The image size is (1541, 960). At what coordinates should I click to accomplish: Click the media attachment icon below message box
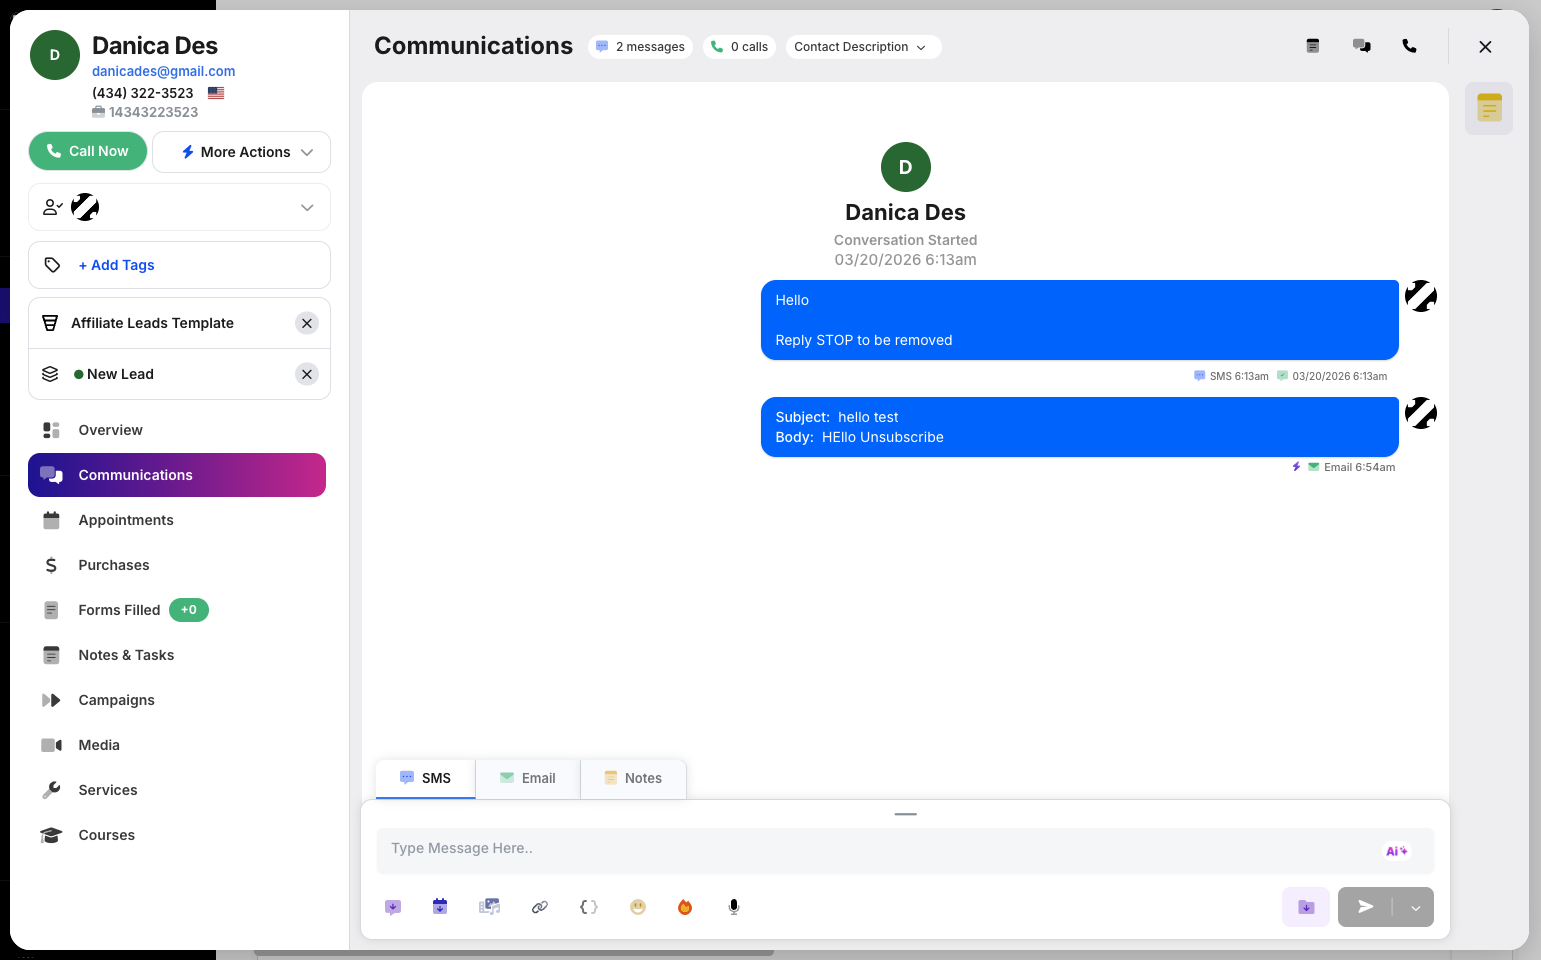pos(489,907)
